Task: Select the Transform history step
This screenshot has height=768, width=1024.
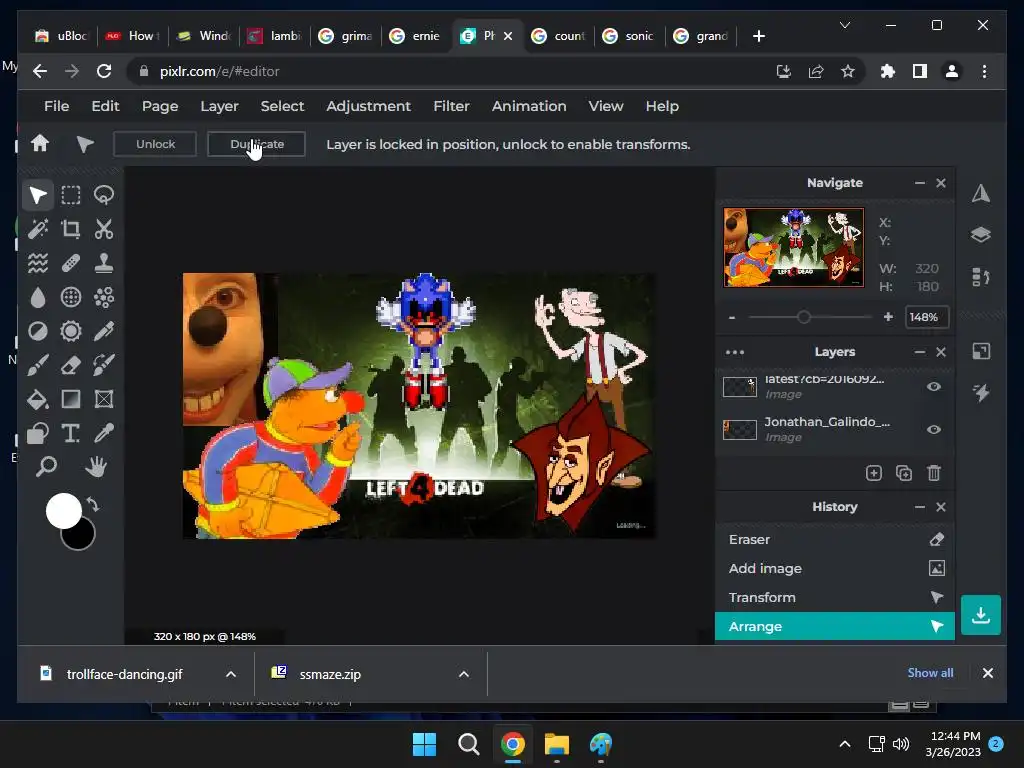Action: click(835, 597)
